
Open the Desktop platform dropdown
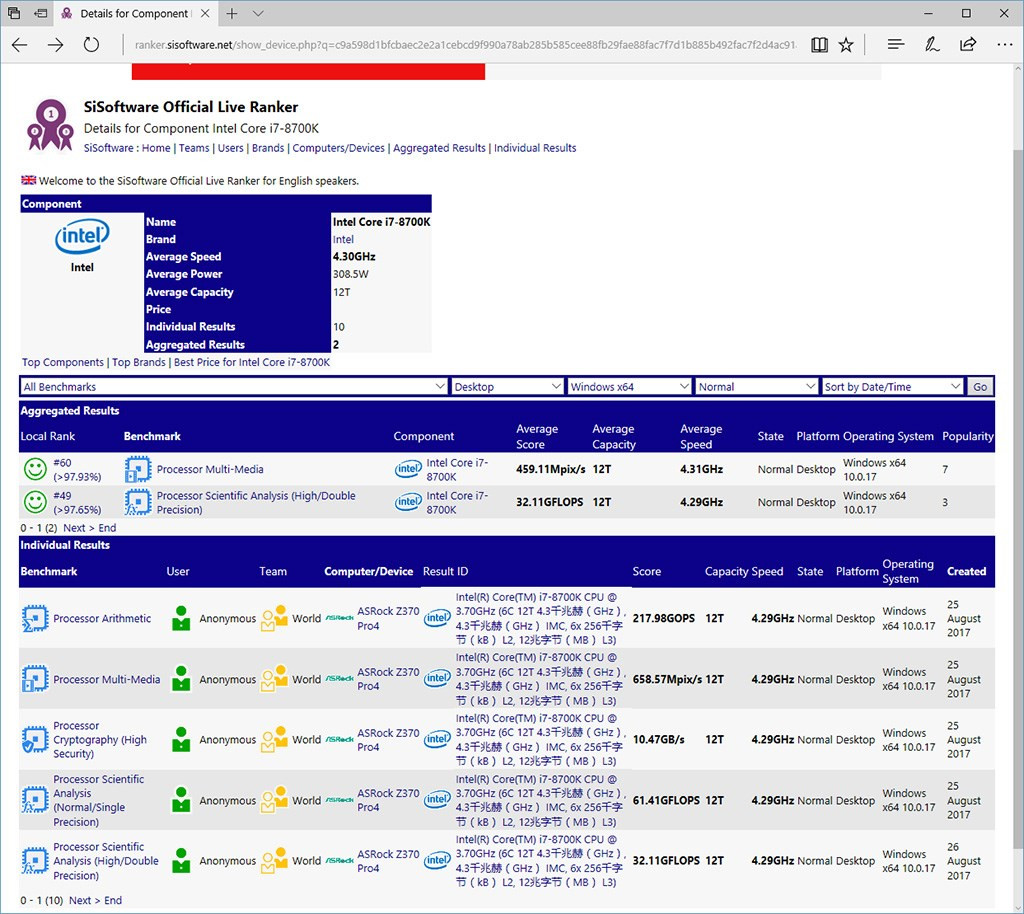(508, 387)
